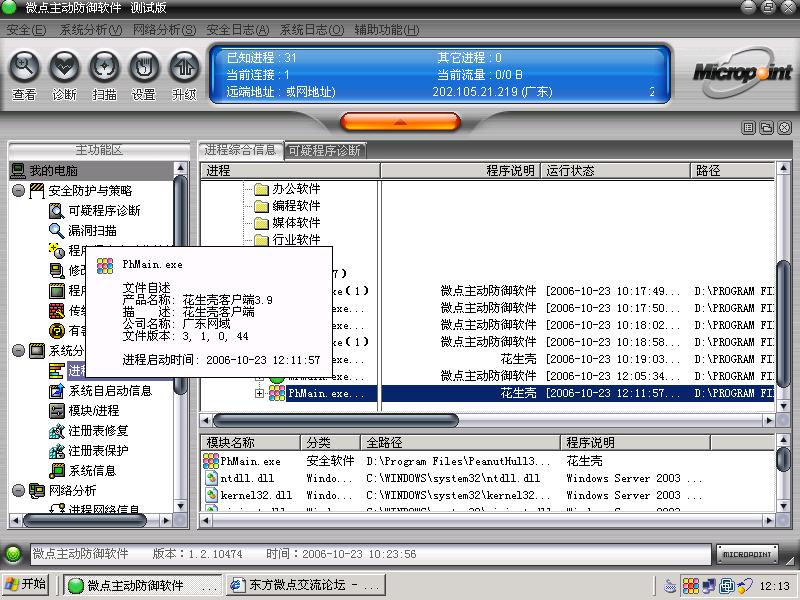The image size is (800, 600).
Task: Click colorful 花生壳 tray icon
Action: (691, 585)
